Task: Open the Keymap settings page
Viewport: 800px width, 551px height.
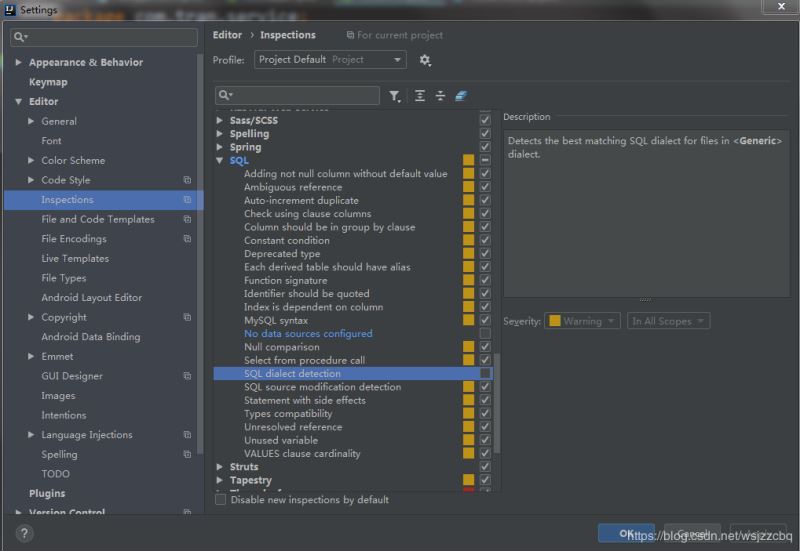Action: [48, 82]
